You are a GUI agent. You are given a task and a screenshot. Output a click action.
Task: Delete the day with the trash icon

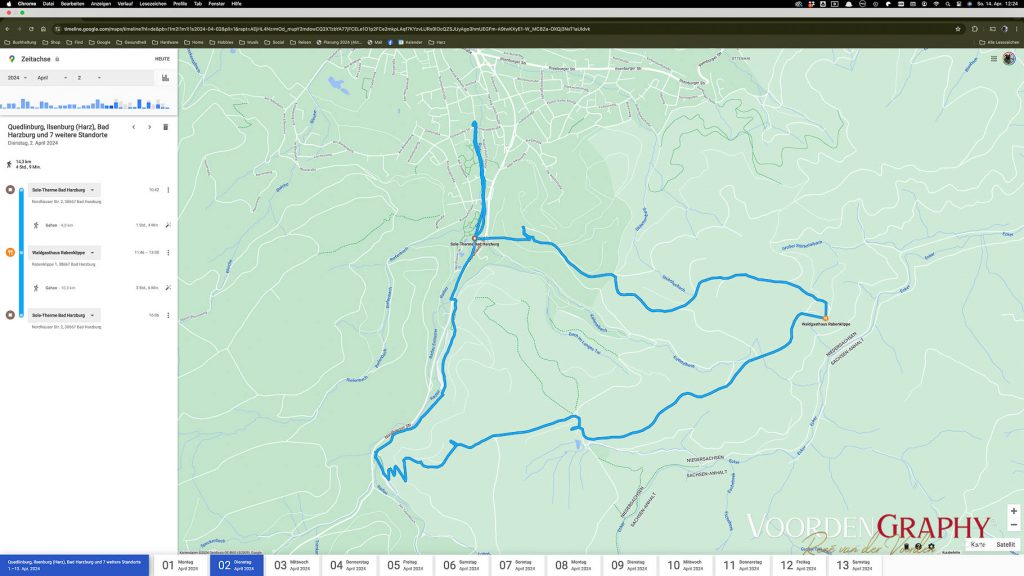coord(165,127)
